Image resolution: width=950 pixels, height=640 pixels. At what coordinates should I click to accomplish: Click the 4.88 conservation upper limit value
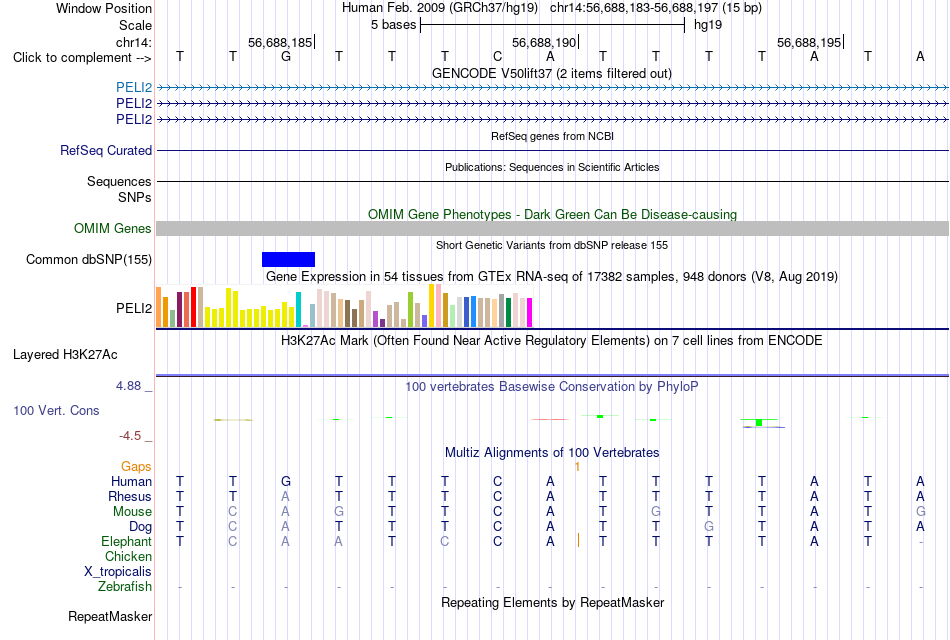click(x=128, y=385)
